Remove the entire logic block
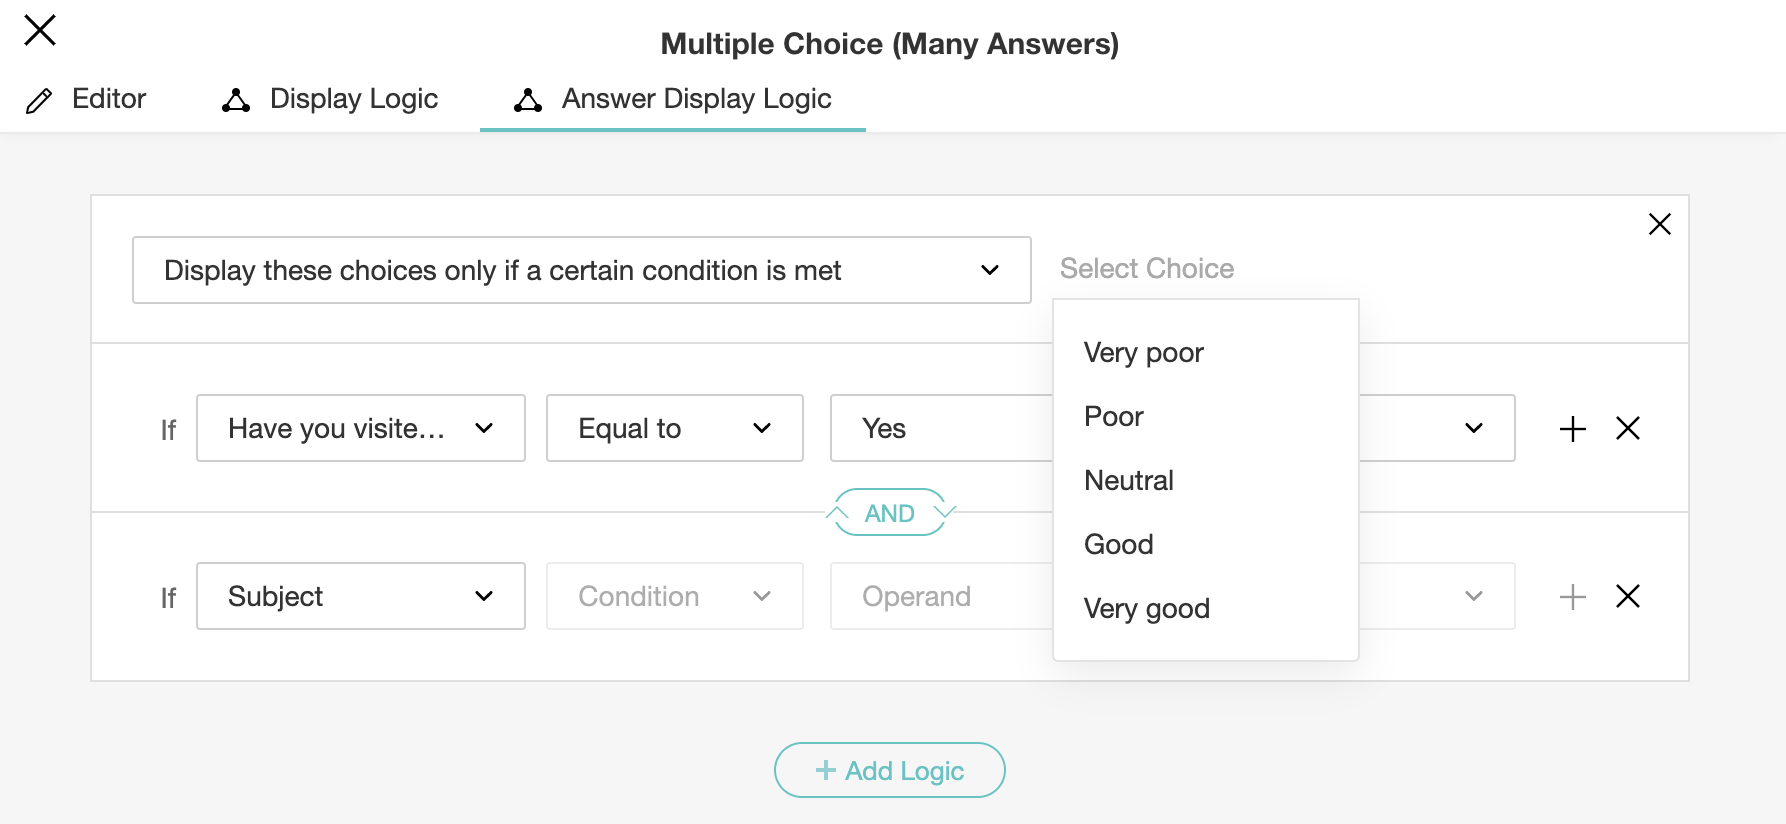Viewport: 1786px width, 824px height. coord(1659,224)
